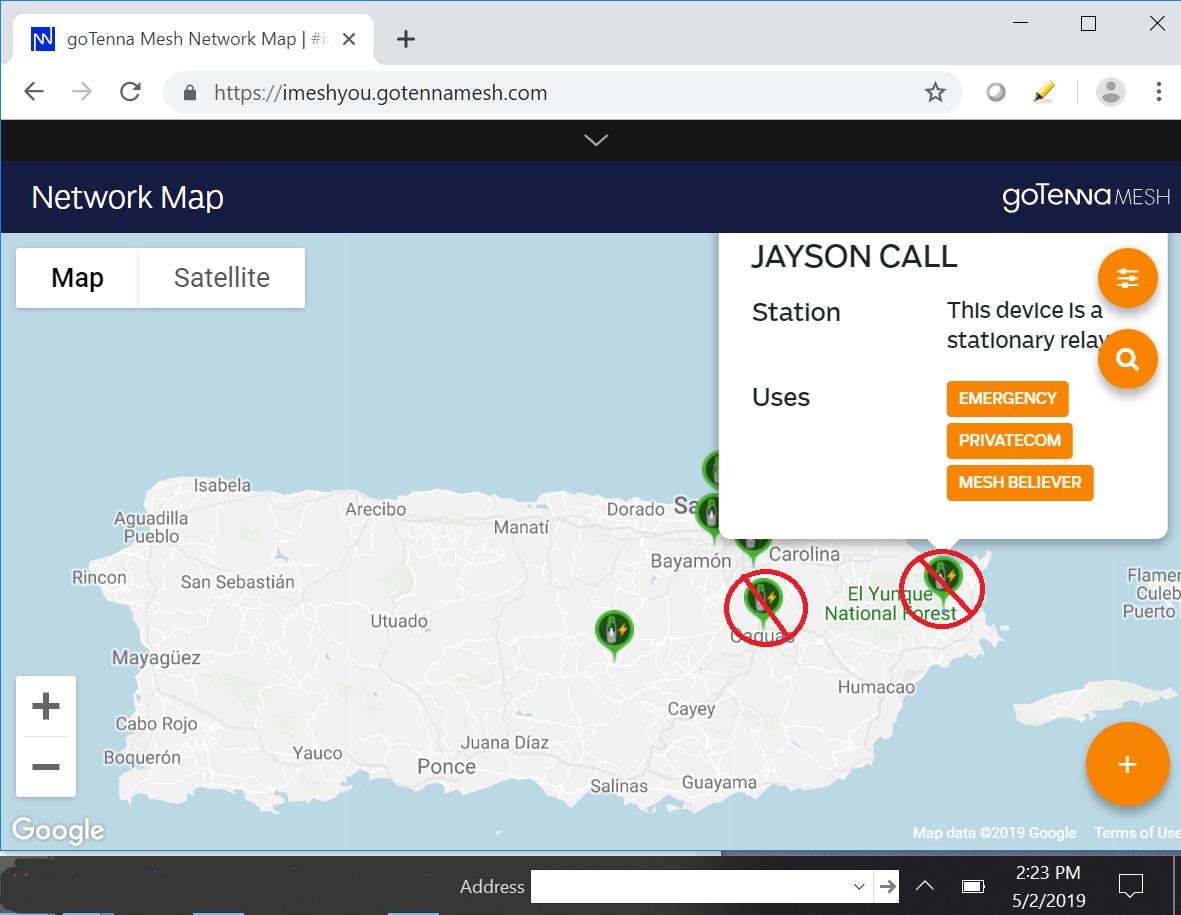Screen dimensions: 1181x915
Task: Click the taskbar Address go arrow
Action: point(888,886)
